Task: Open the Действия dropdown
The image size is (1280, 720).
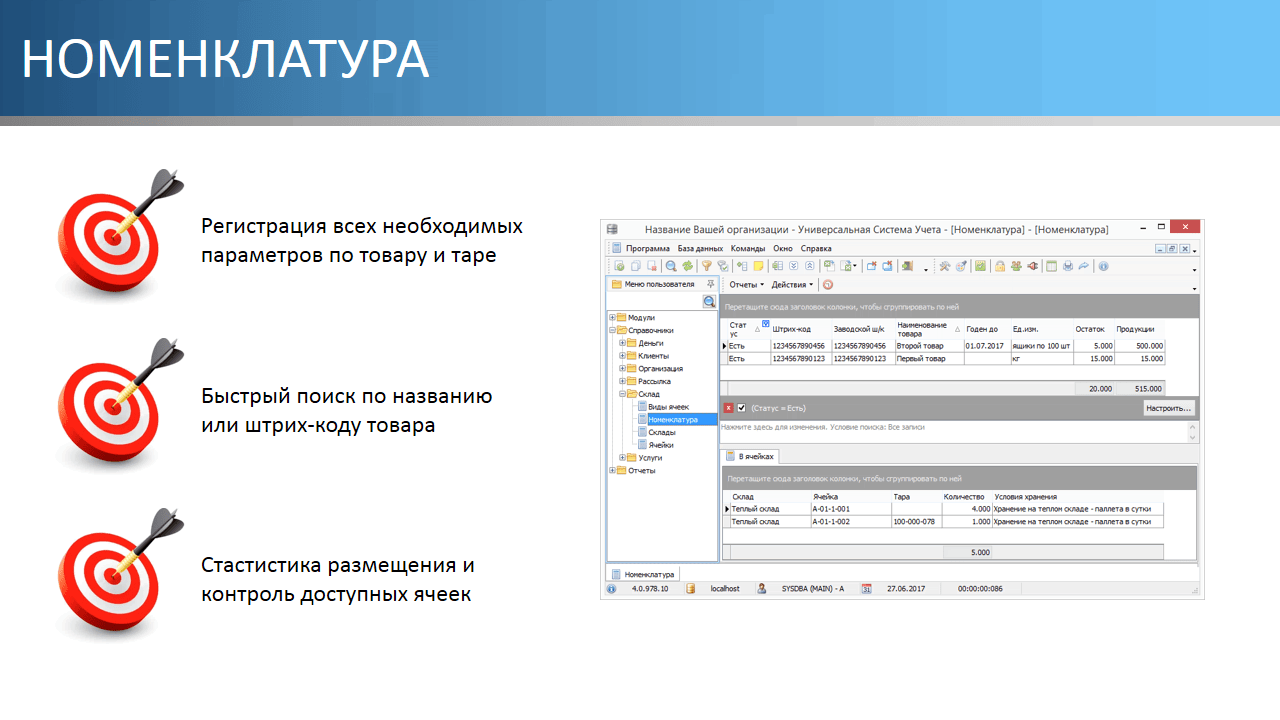Action: click(x=792, y=285)
